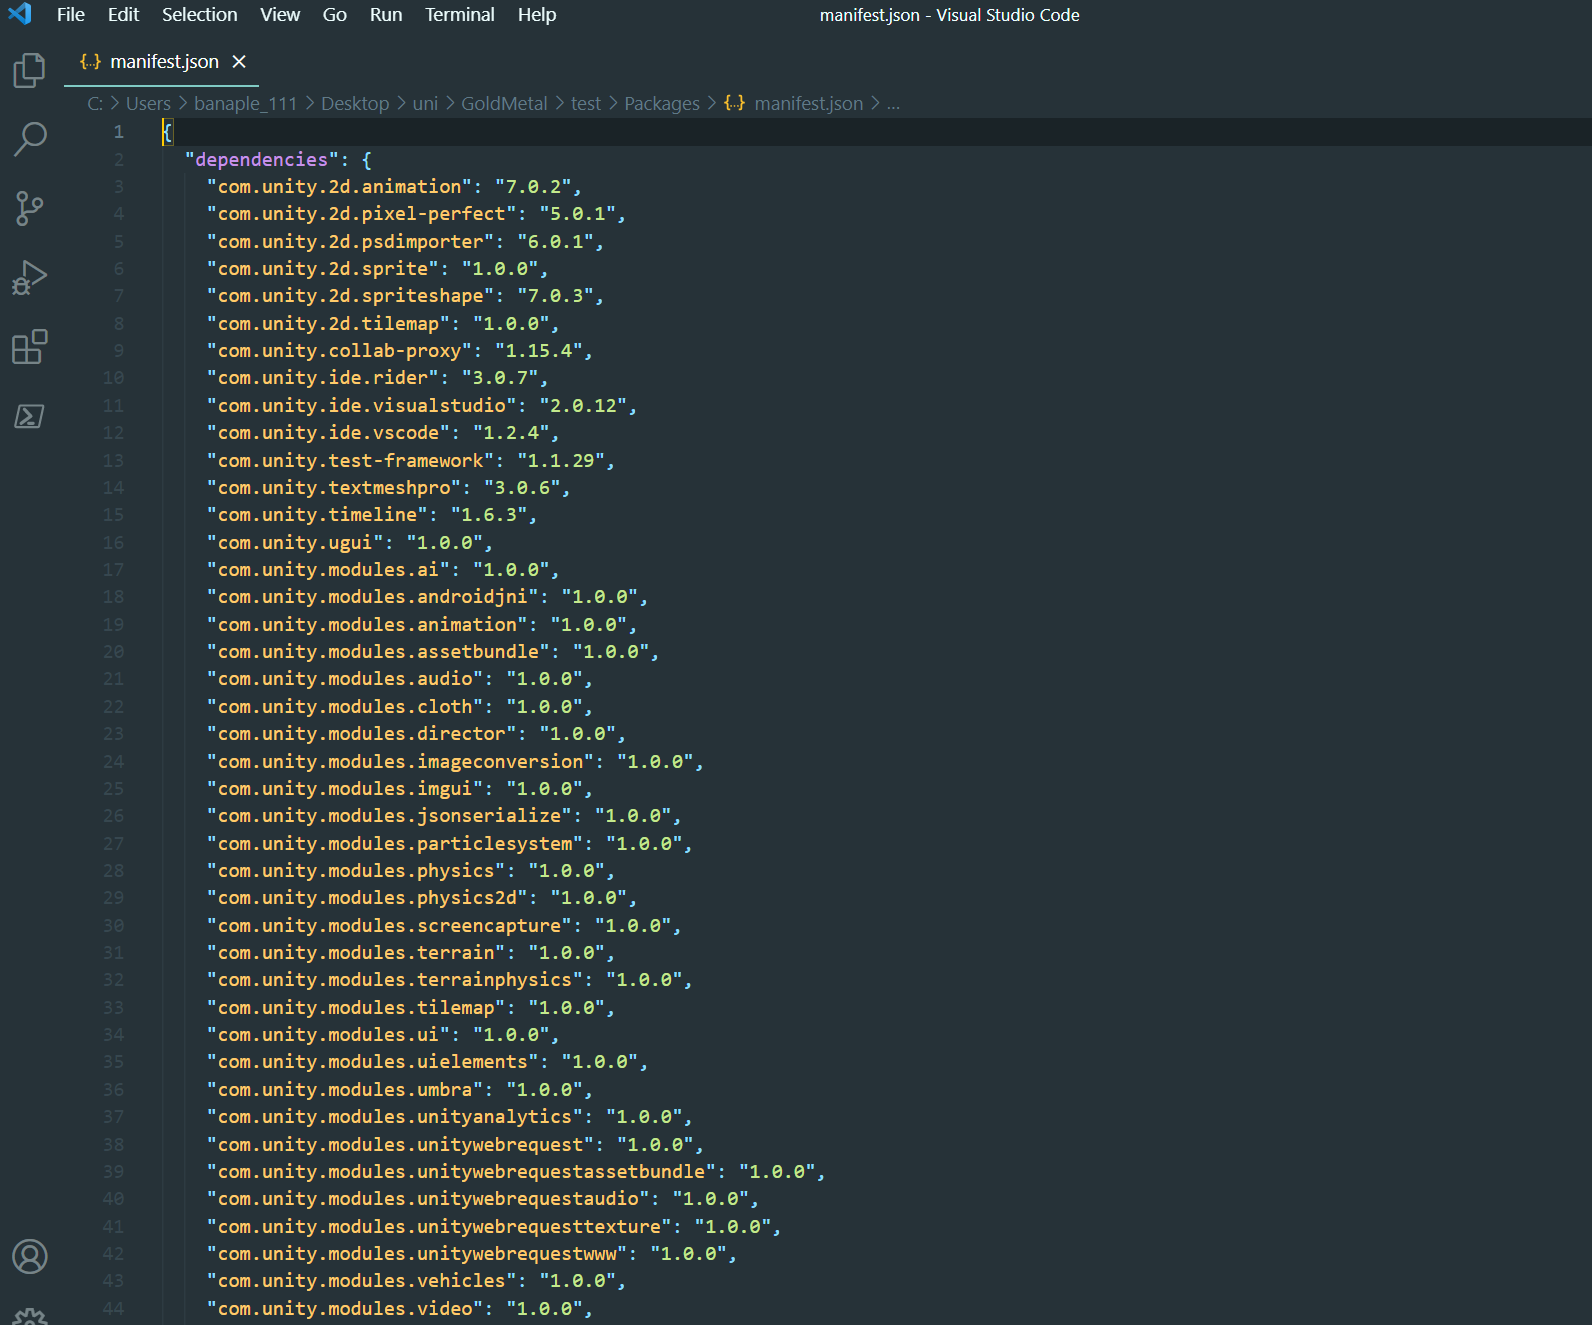Select the manifest.json editor tab
Screen dimensions: 1592x1325
pyautogui.click(x=162, y=62)
